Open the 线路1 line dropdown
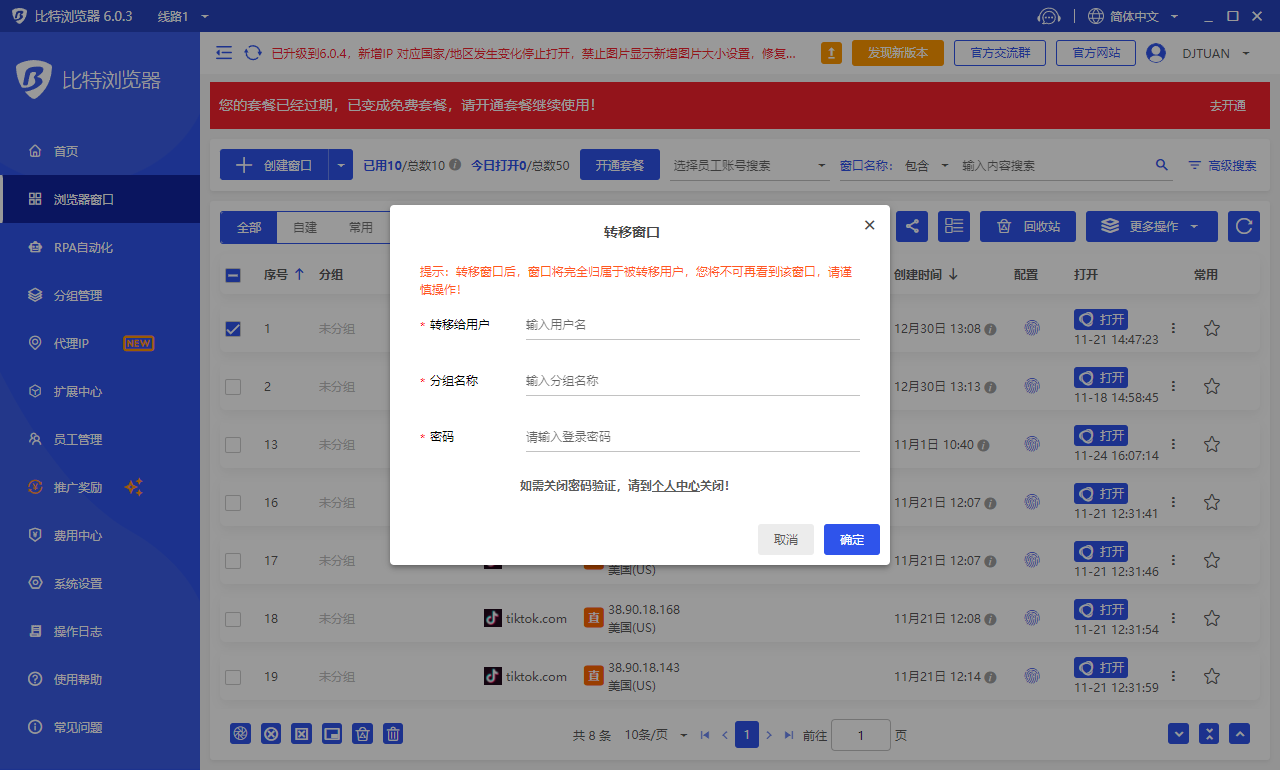Screen dimensions: 1280x770 coord(183,16)
